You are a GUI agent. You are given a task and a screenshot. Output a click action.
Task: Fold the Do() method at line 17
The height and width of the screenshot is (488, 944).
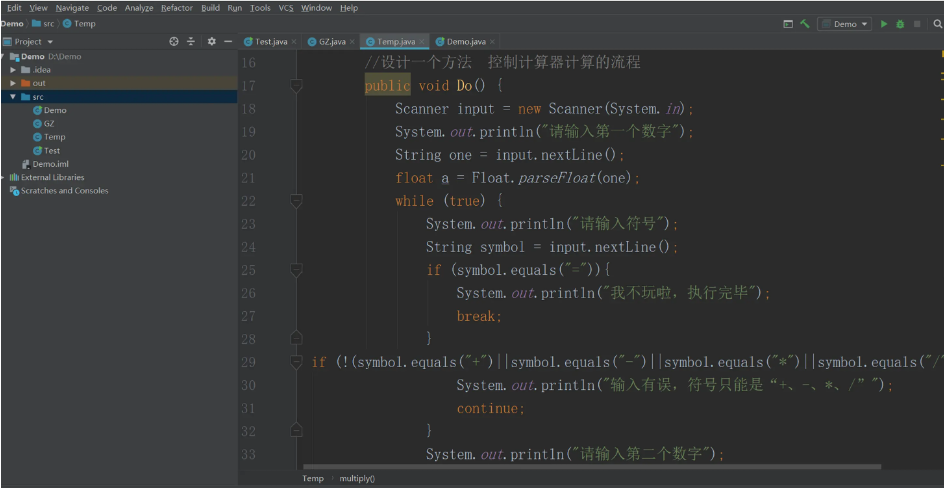pos(296,87)
